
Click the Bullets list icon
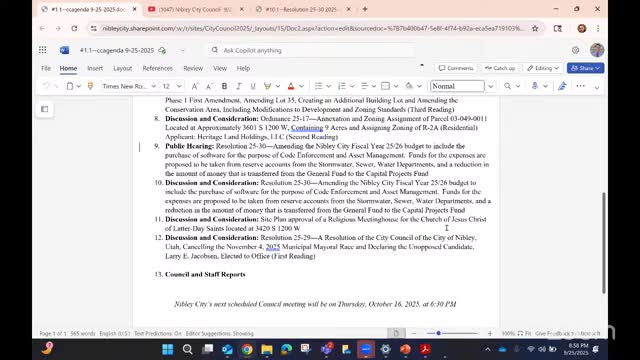coord(318,86)
